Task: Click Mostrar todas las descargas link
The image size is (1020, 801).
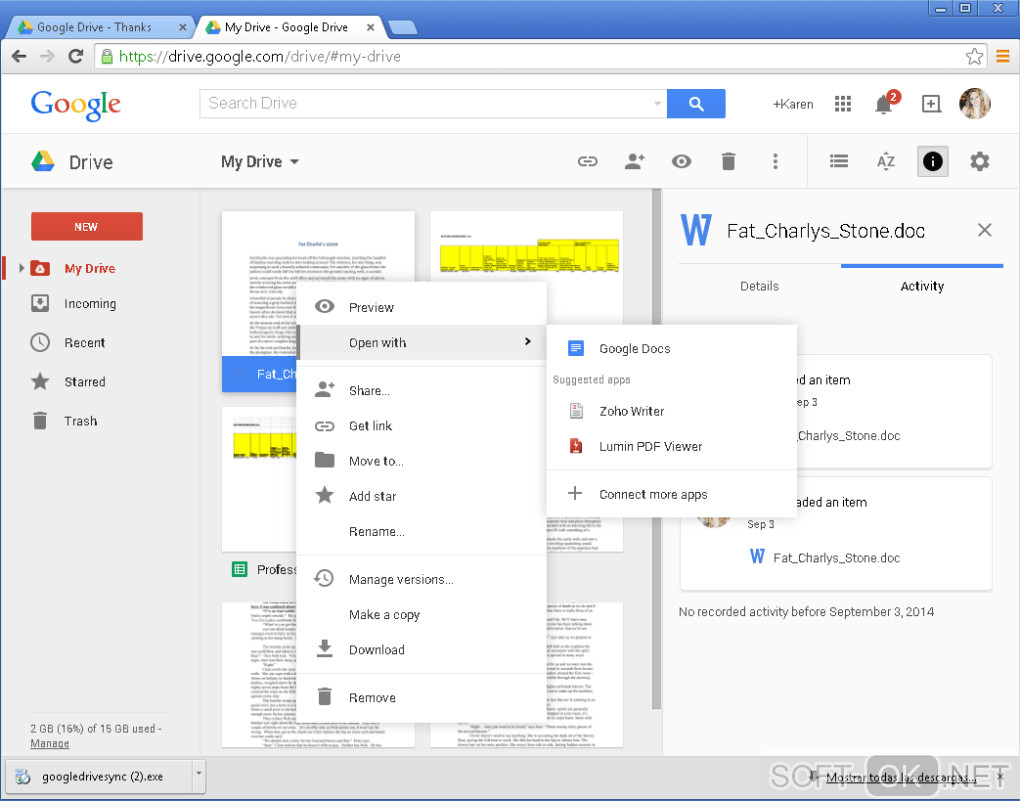Action: (900, 777)
